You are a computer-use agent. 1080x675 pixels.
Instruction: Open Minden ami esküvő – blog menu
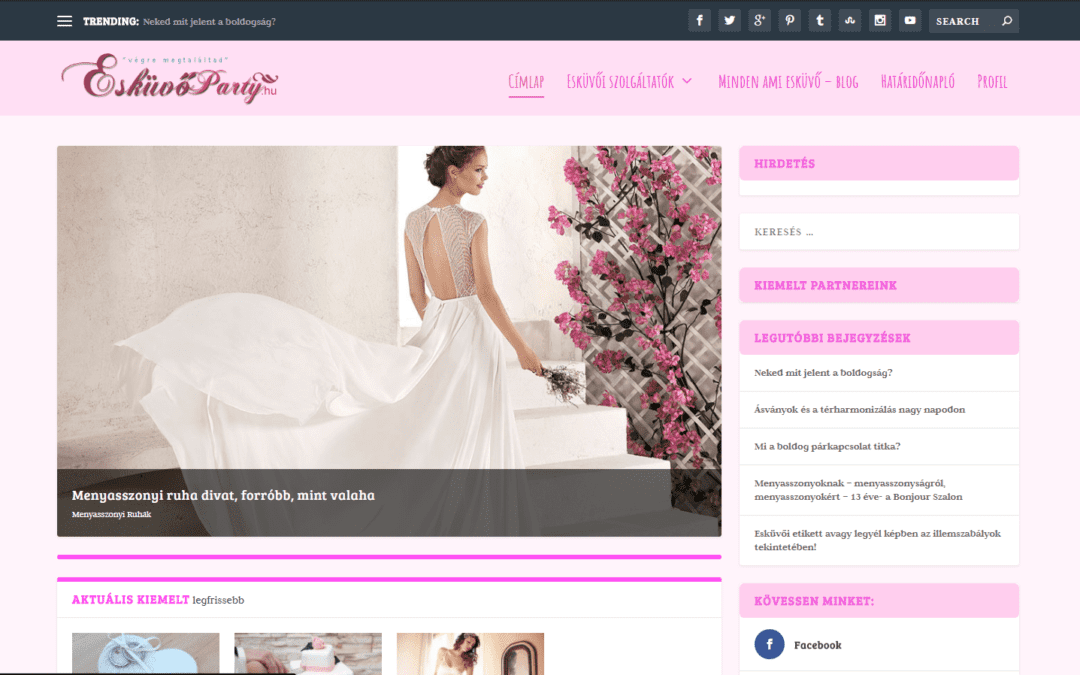[x=788, y=82]
